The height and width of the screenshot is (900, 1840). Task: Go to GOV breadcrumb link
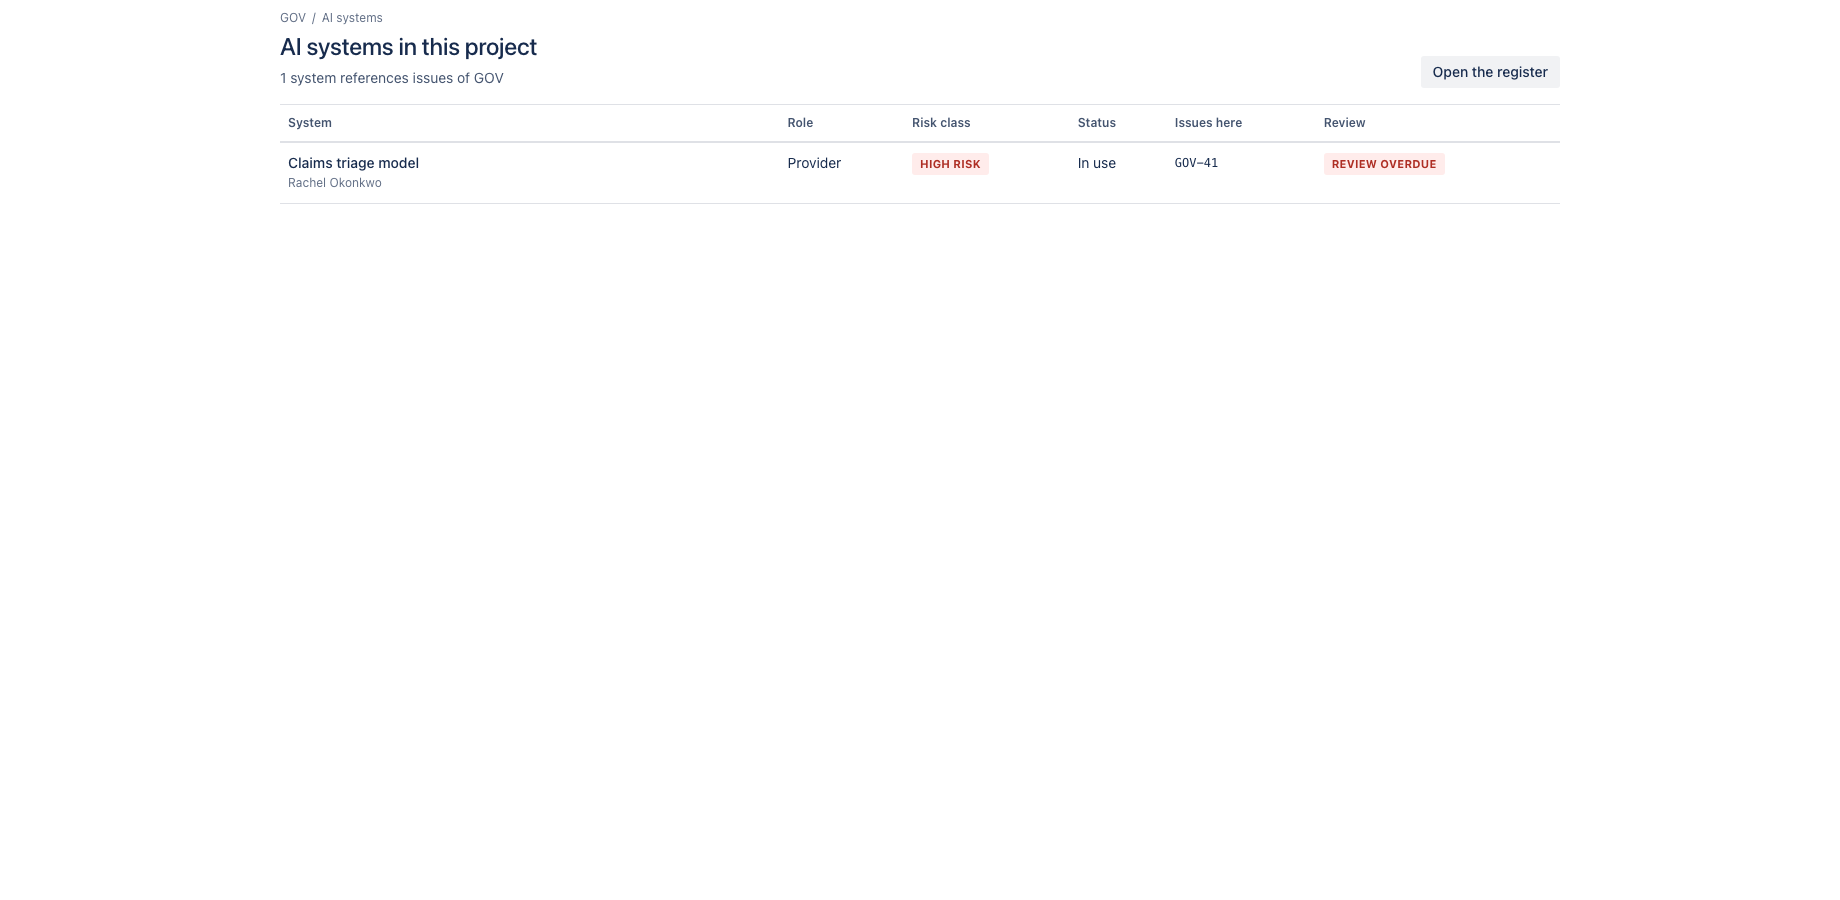point(293,18)
